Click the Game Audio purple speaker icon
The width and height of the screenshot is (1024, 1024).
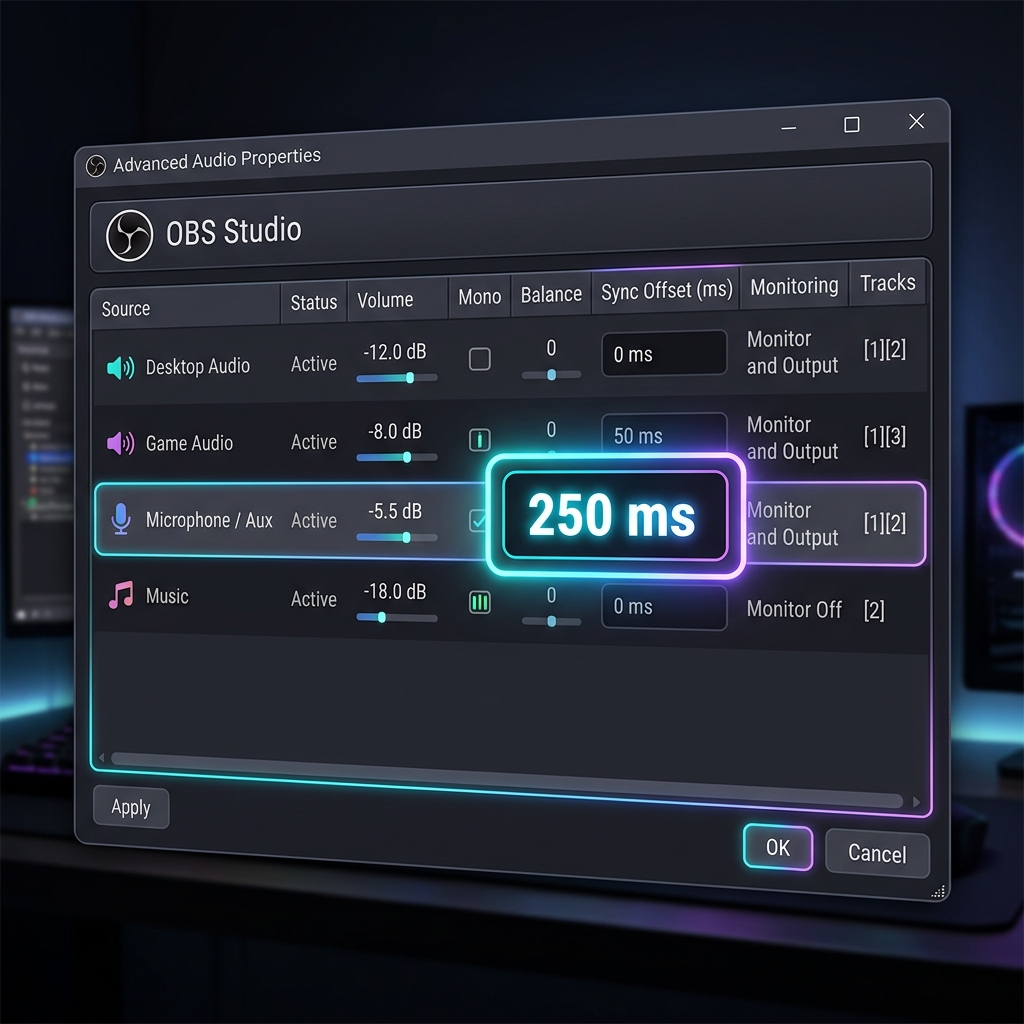pos(120,443)
